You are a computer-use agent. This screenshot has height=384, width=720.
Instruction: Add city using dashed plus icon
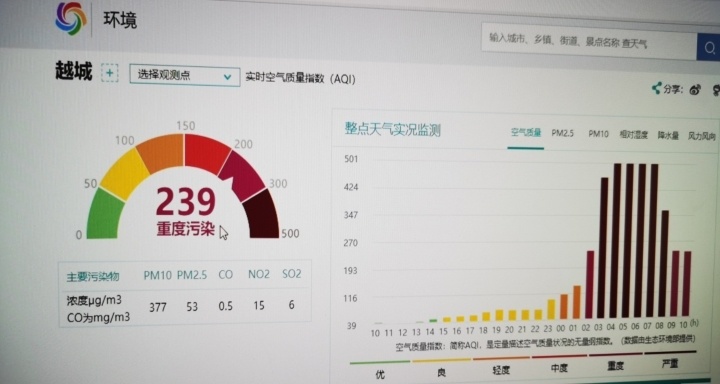click(110, 73)
